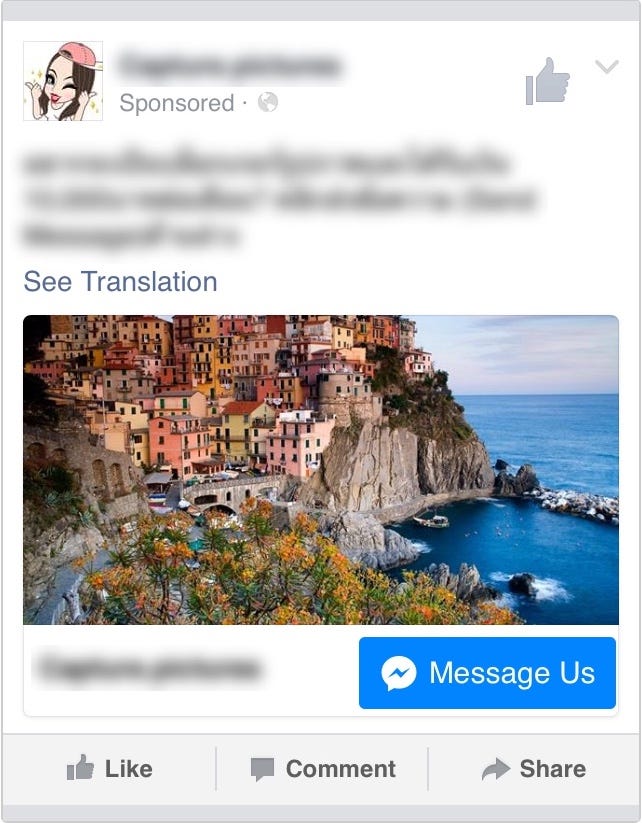The height and width of the screenshot is (823, 642).
Task: Click the globe public audience icon
Action: coord(268,102)
